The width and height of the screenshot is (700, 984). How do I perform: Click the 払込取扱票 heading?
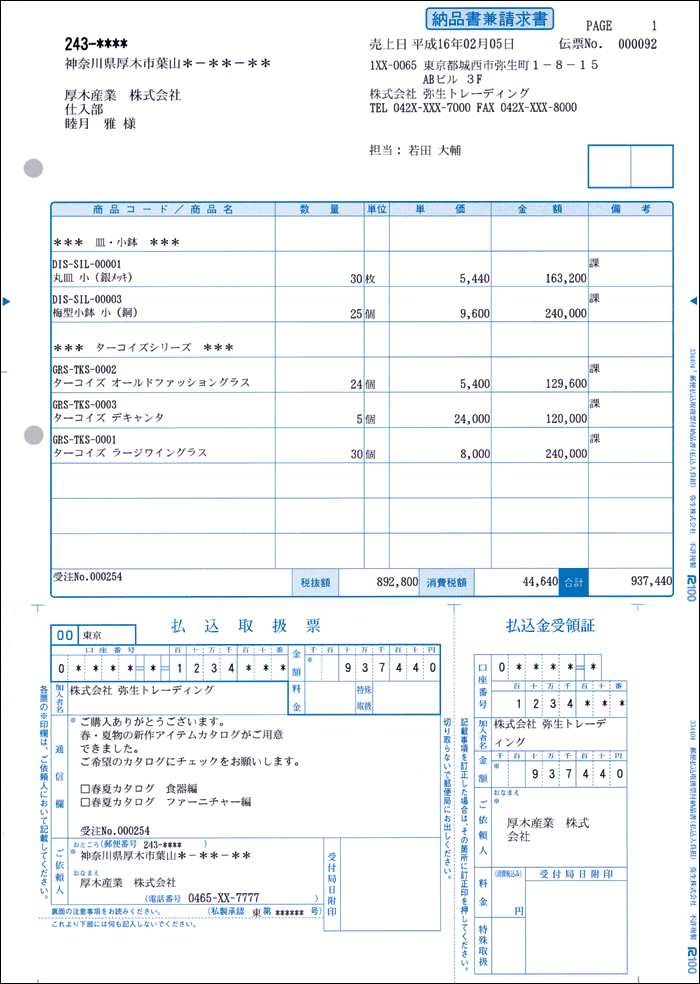[246, 625]
